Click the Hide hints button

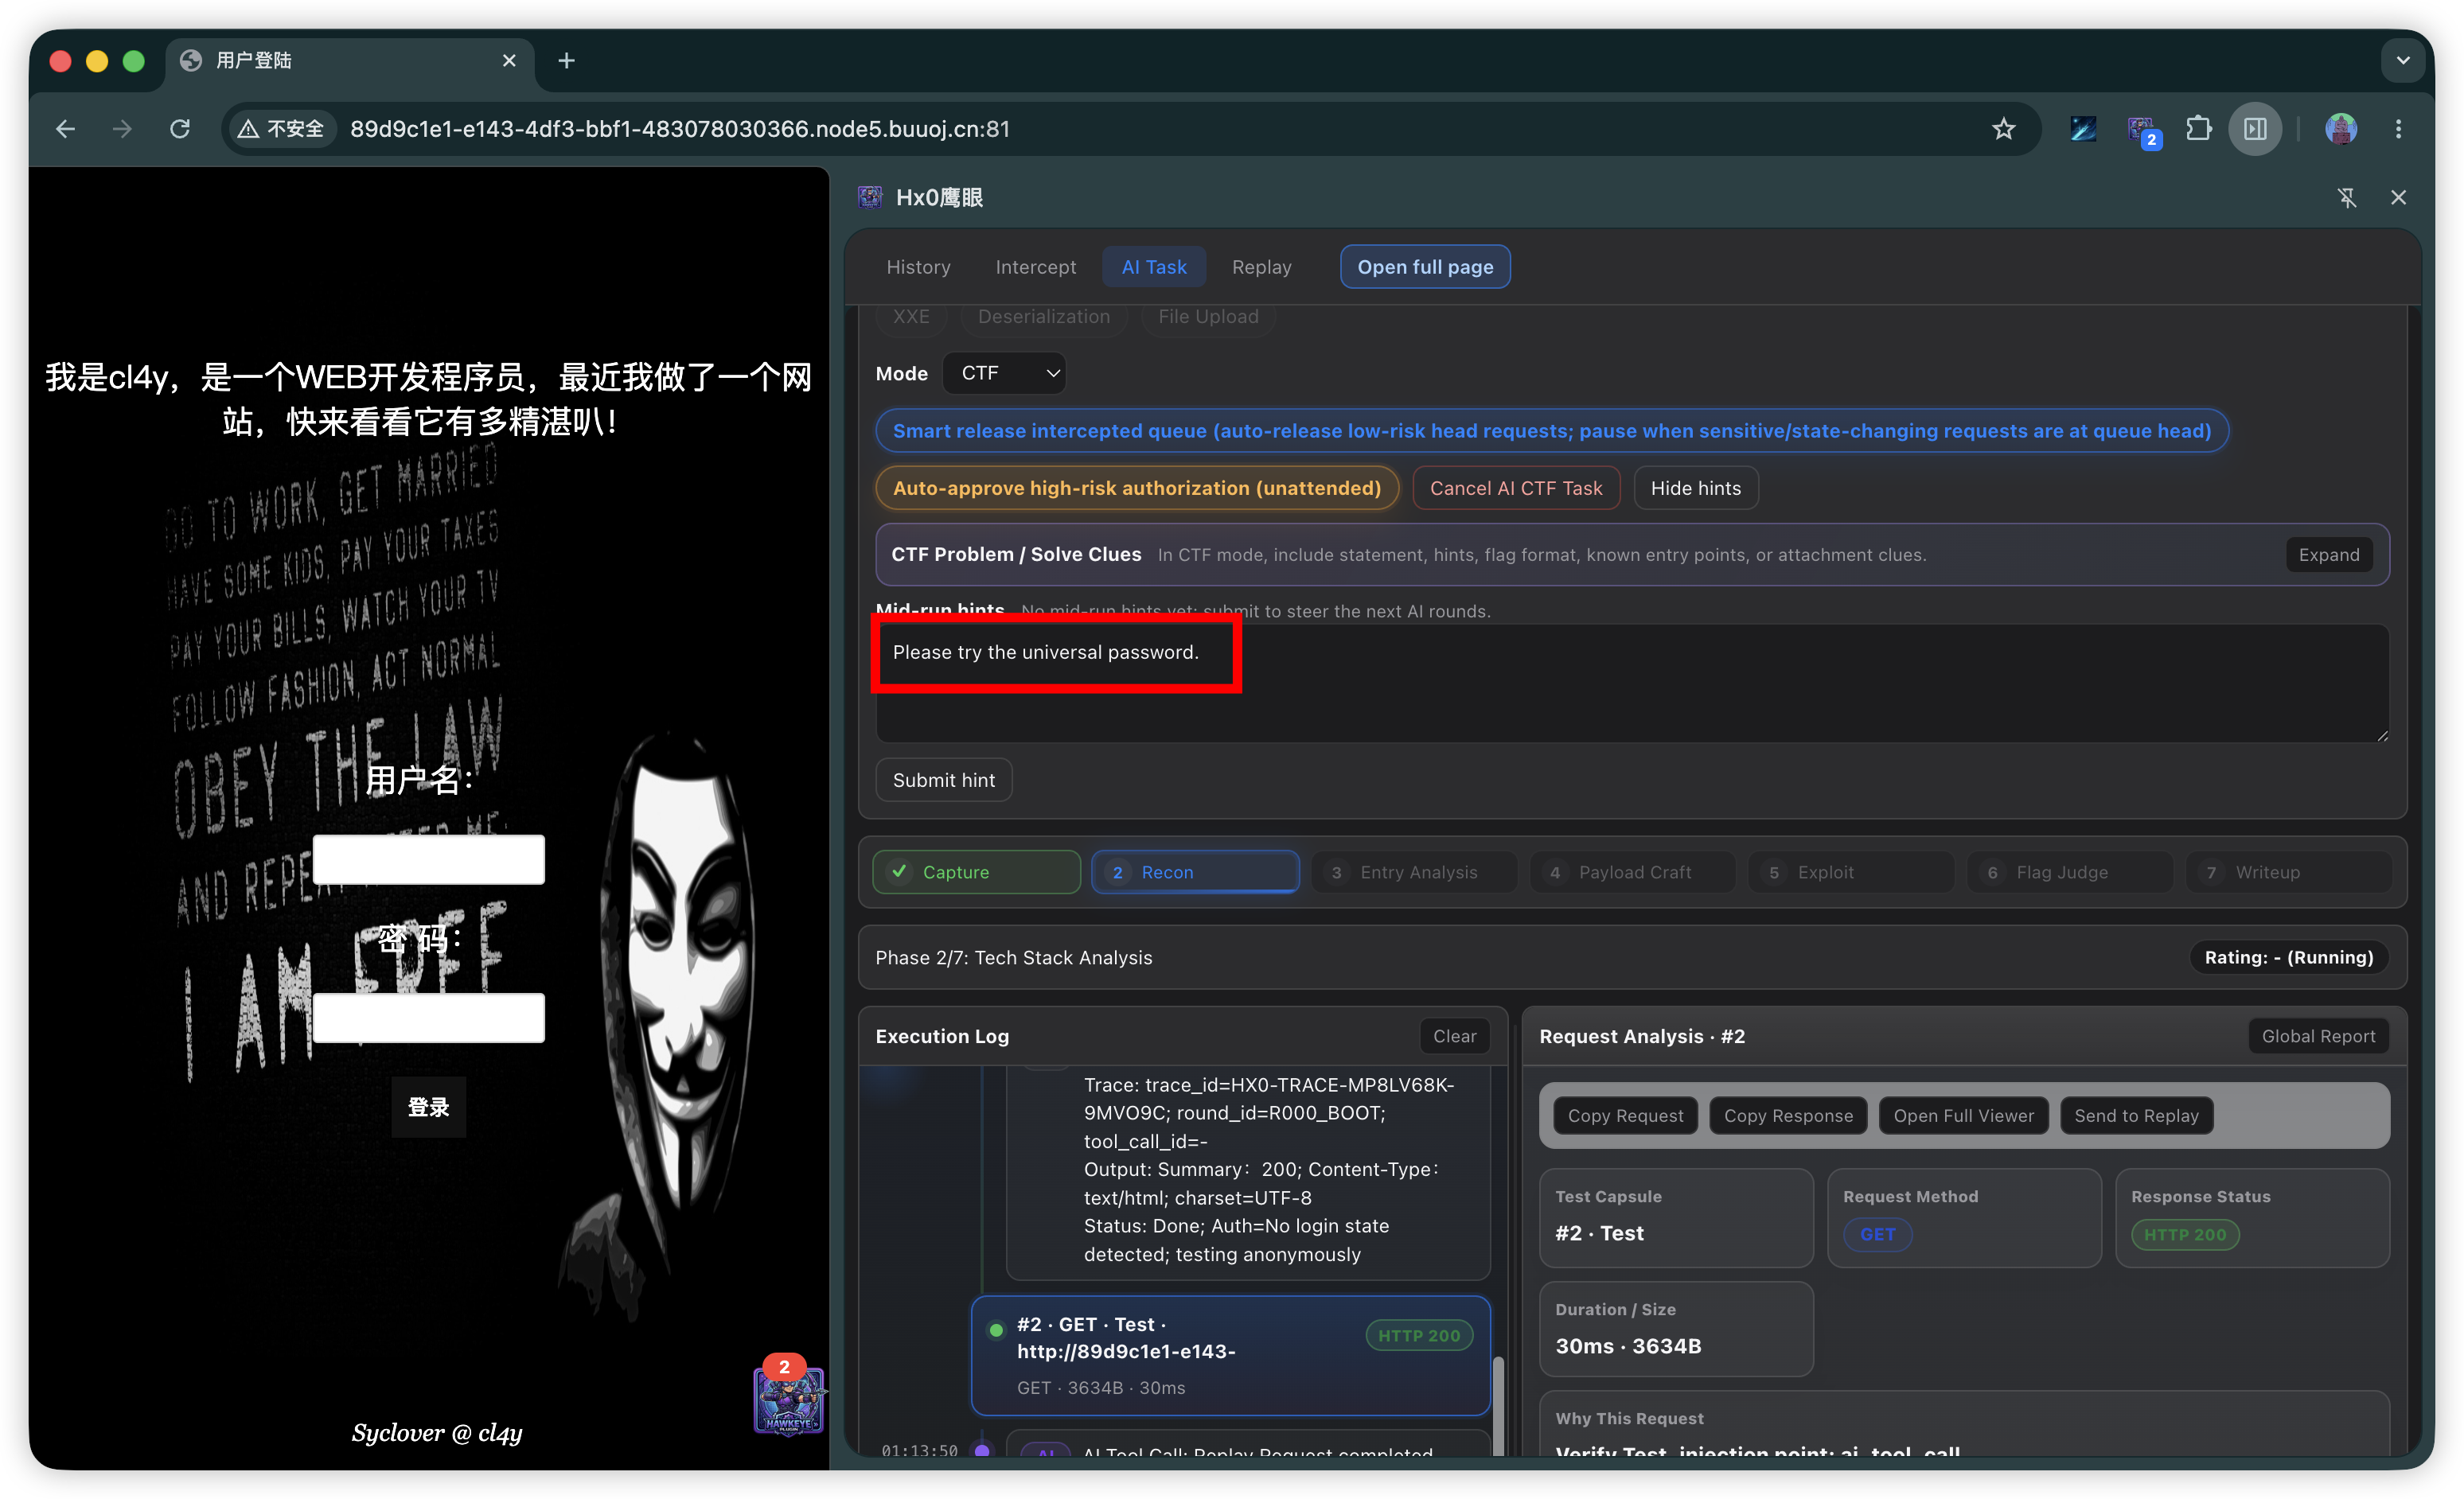click(x=1695, y=488)
